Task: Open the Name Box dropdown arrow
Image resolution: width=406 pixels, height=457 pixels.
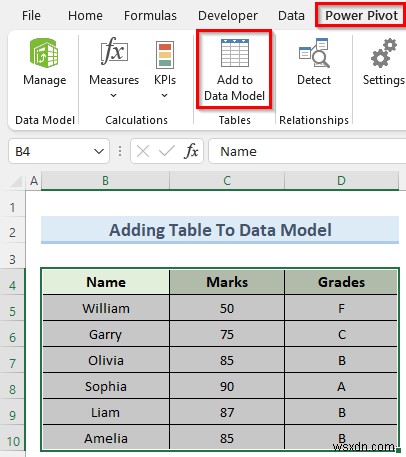Action: point(99,152)
